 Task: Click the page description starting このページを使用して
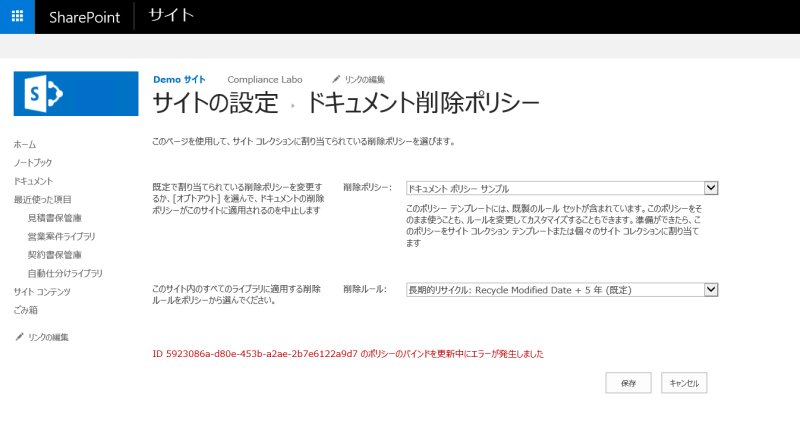[x=304, y=141]
